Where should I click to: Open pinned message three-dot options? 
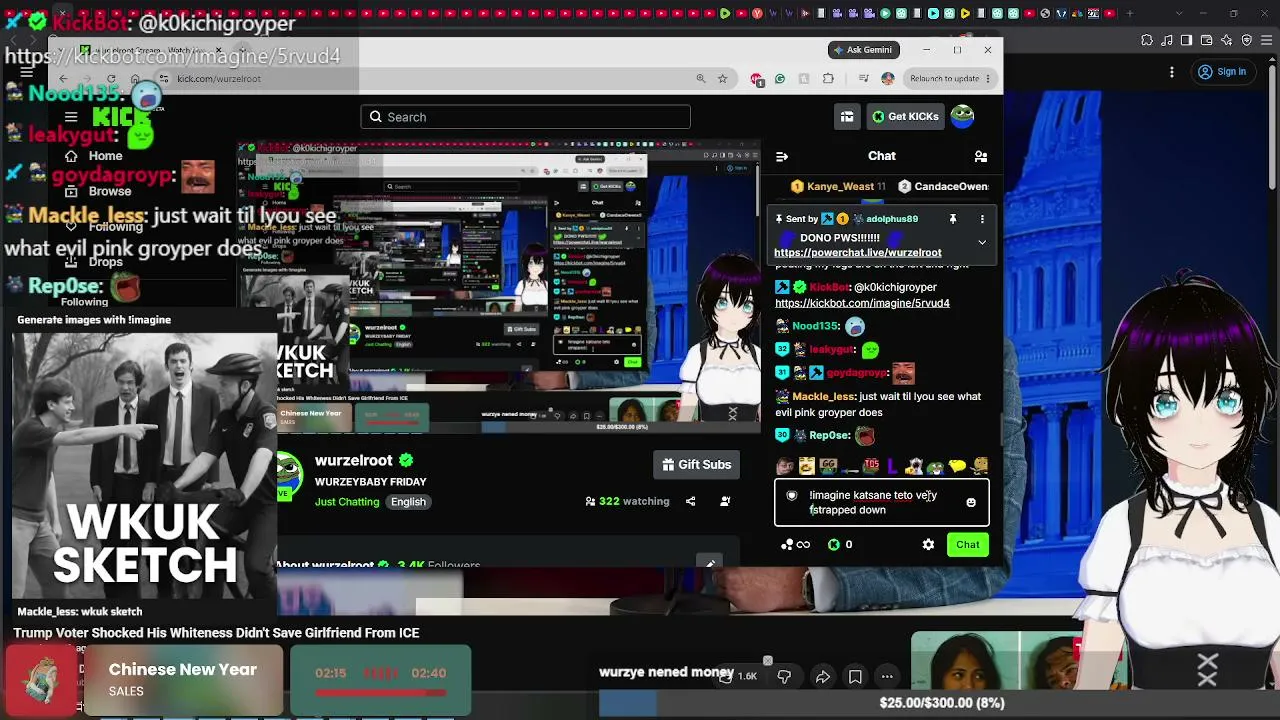click(982, 219)
